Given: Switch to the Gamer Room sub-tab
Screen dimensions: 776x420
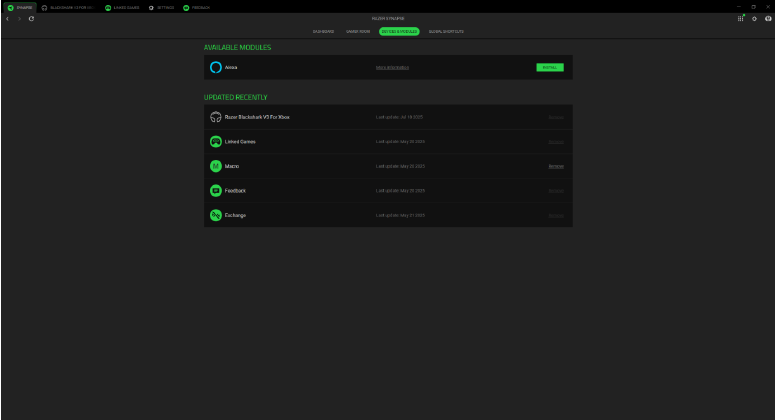Looking at the screenshot, I should (358, 32).
